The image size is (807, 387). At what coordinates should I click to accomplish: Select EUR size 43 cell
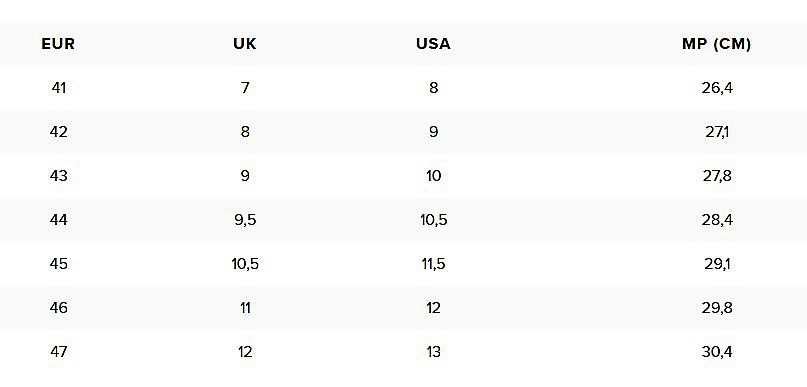(59, 176)
